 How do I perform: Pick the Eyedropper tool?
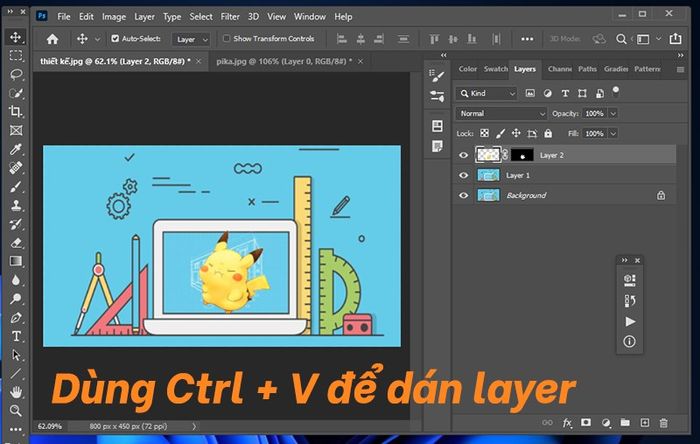(x=16, y=149)
